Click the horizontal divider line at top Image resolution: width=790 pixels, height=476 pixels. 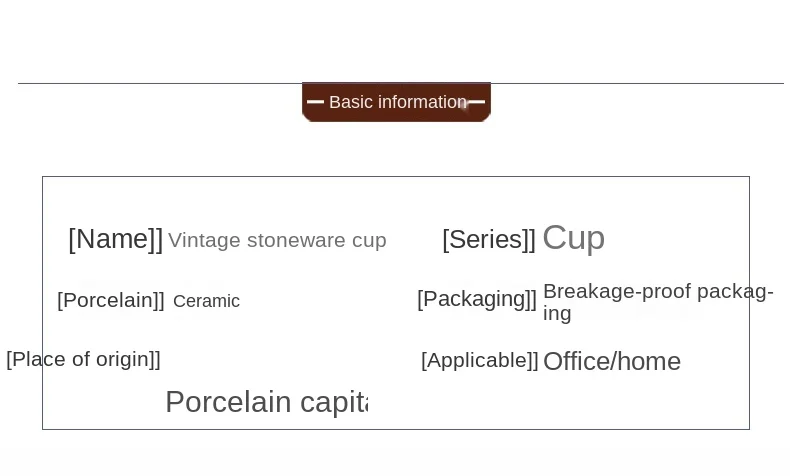click(401, 83)
